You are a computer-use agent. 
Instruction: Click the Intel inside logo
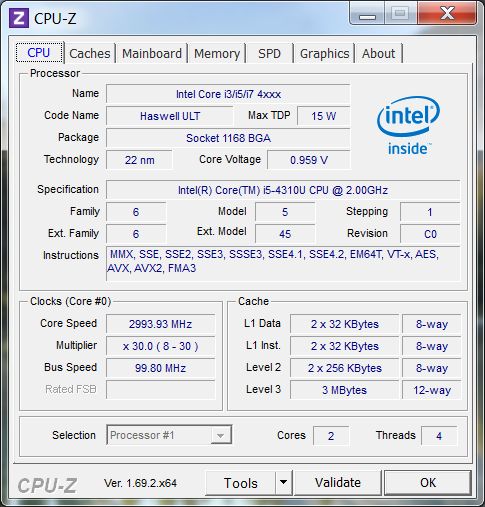coord(408,126)
